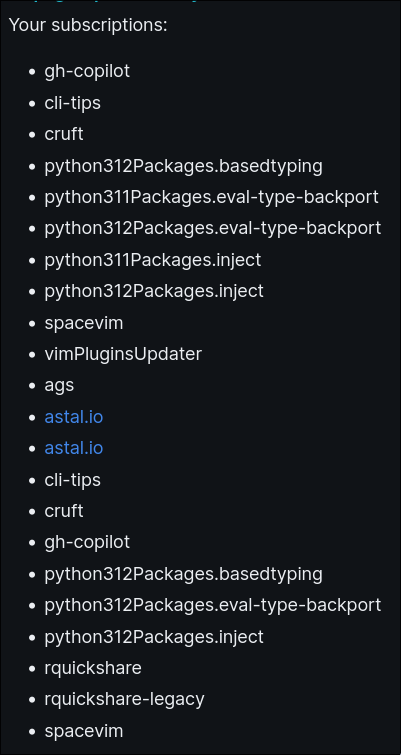Click python312Packages.basedtyping entry right below cruft

point(183,166)
